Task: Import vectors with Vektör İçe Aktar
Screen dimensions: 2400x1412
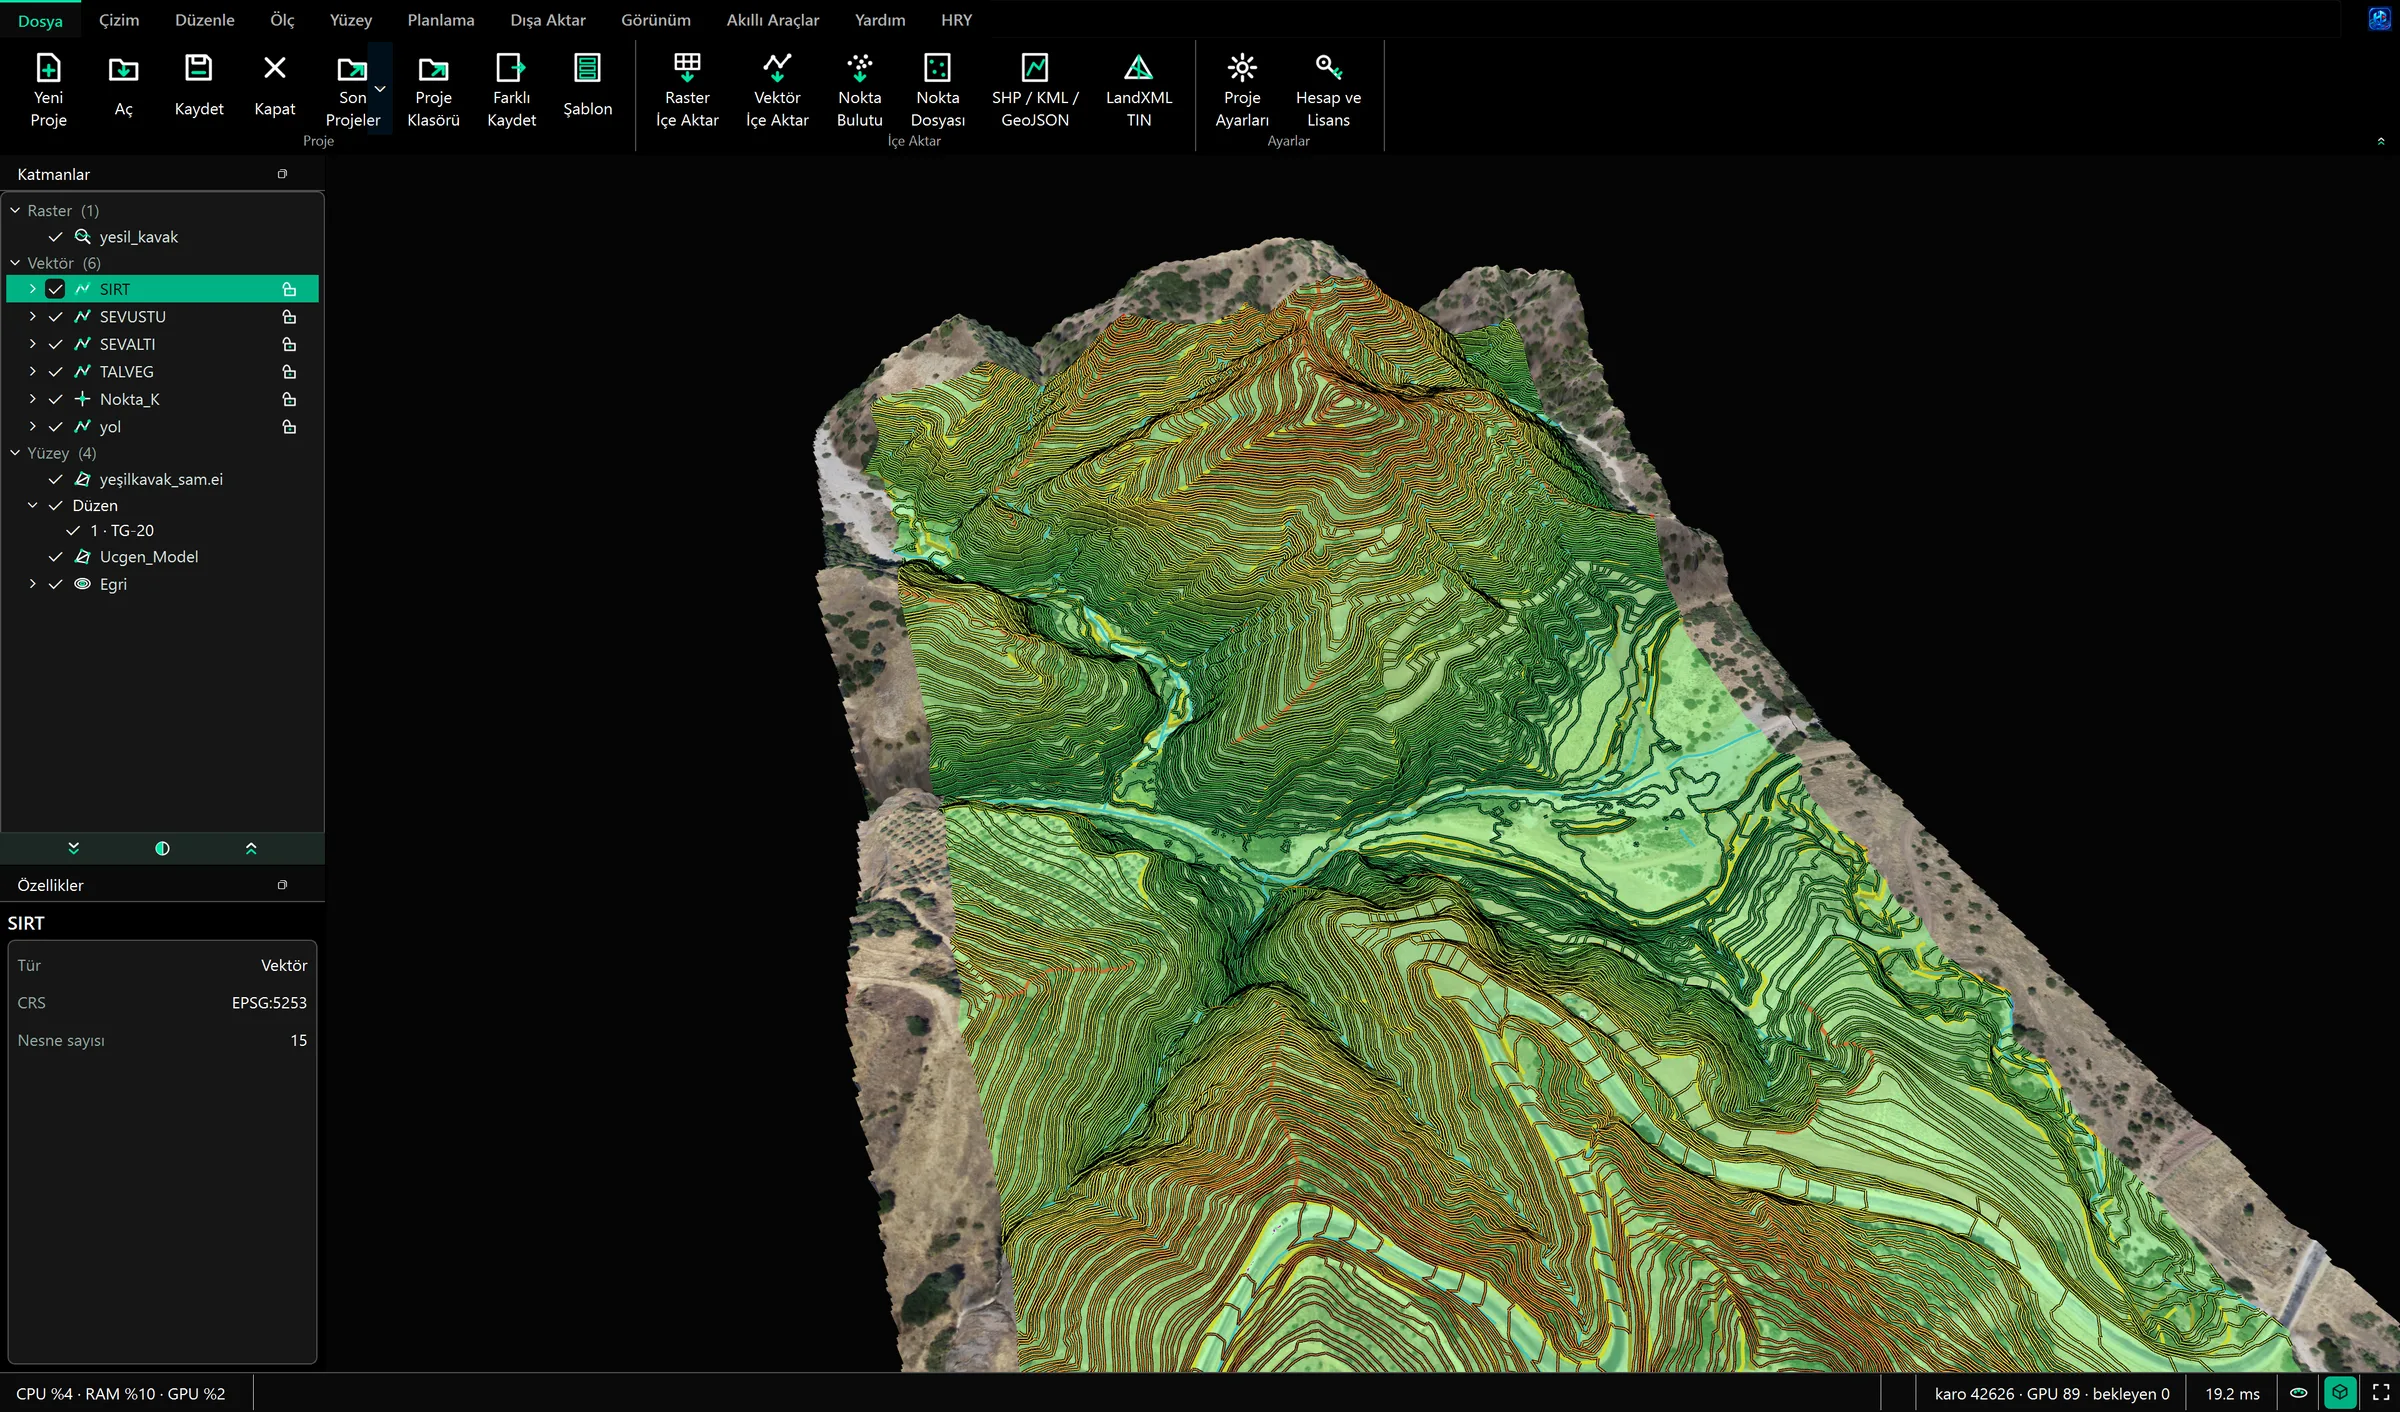Action: point(777,90)
